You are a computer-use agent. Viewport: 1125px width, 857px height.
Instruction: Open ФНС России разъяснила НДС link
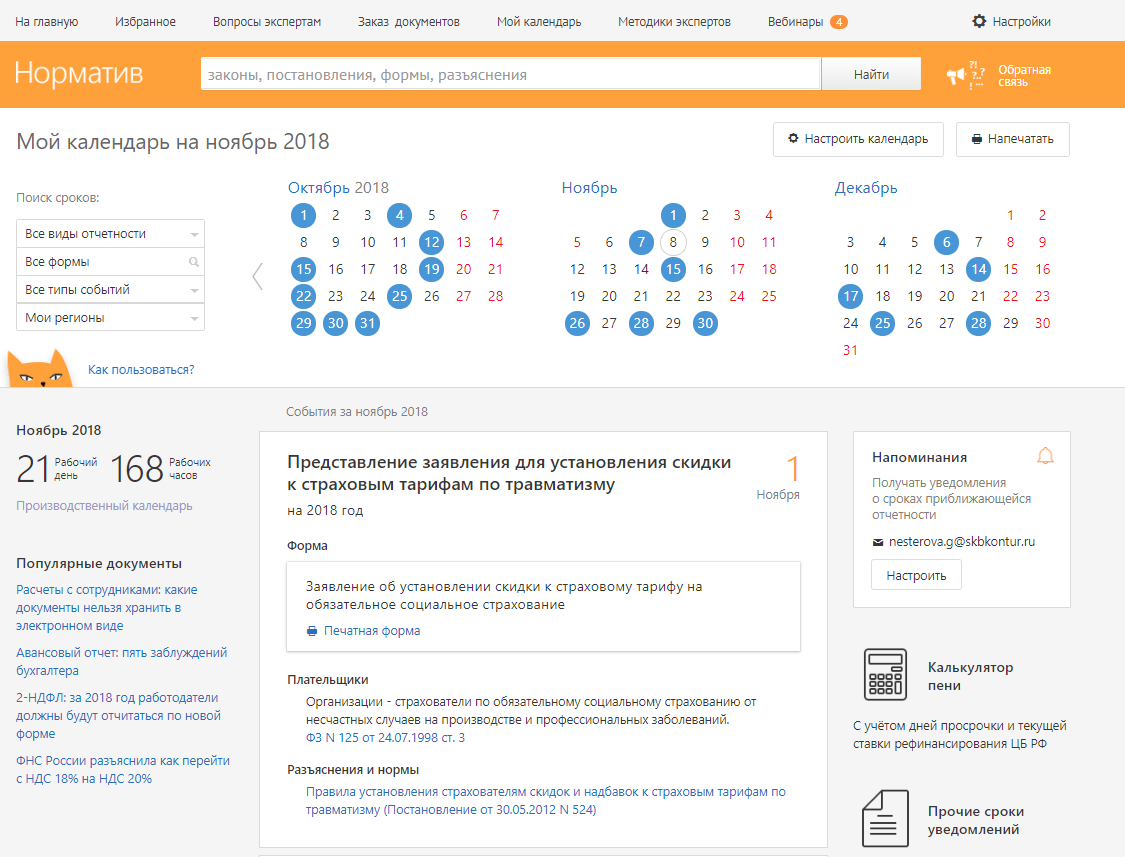(x=123, y=769)
